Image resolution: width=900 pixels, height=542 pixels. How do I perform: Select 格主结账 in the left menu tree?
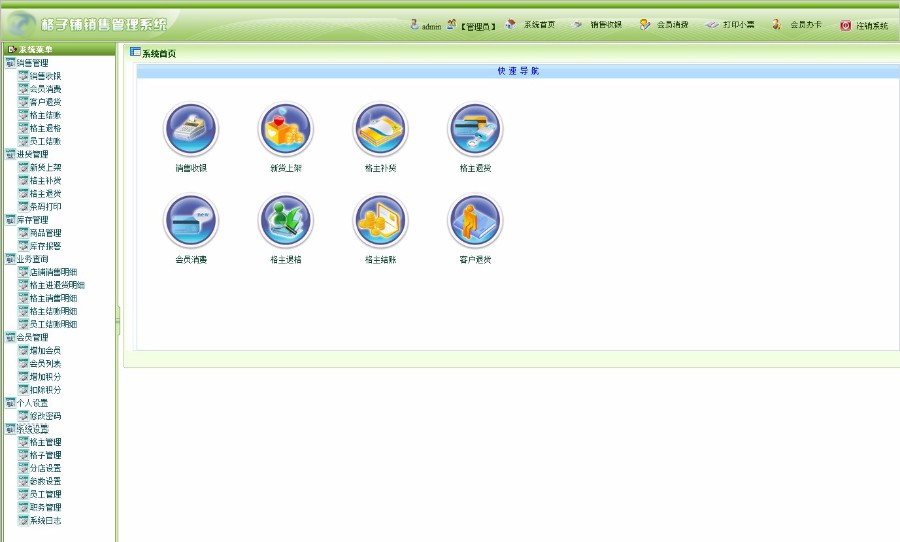(x=45, y=115)
